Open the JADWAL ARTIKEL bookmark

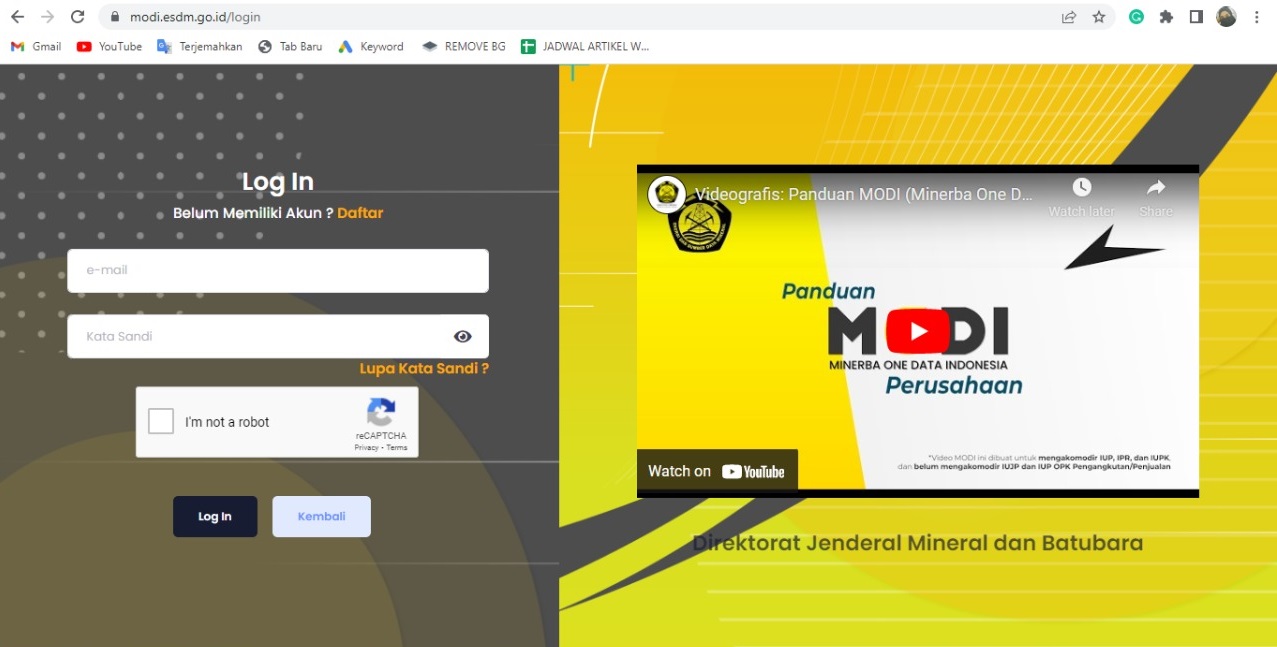(585, 46)
